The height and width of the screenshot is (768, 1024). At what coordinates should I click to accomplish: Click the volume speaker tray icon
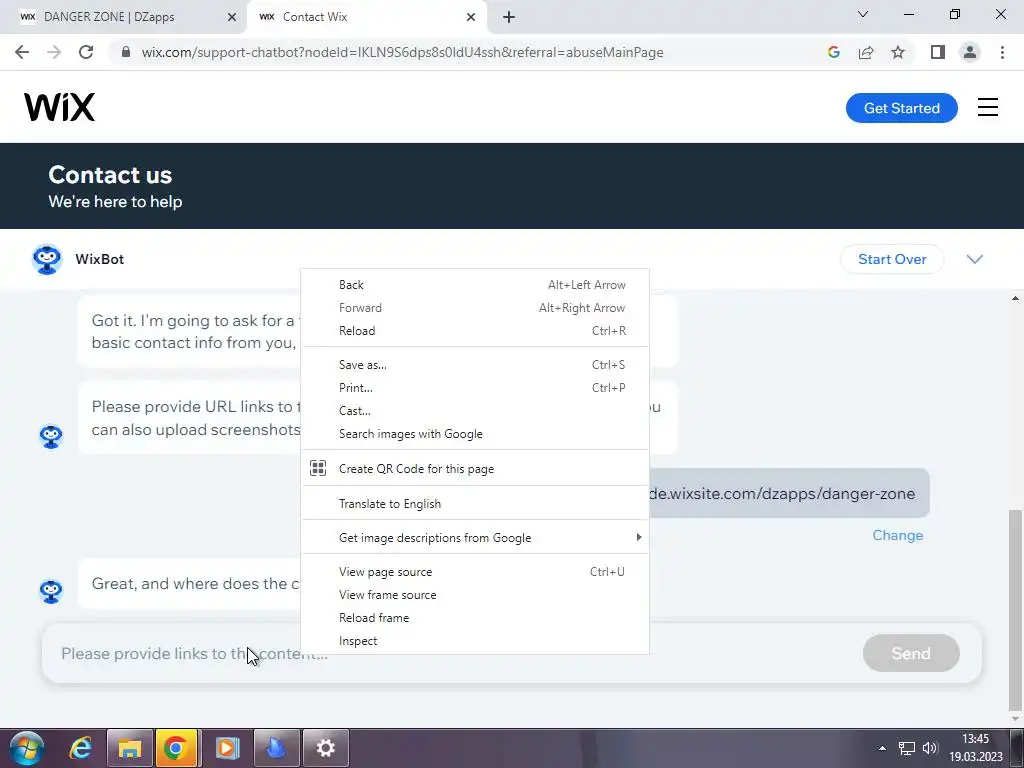pyautogui.click(x=930, y=748)
